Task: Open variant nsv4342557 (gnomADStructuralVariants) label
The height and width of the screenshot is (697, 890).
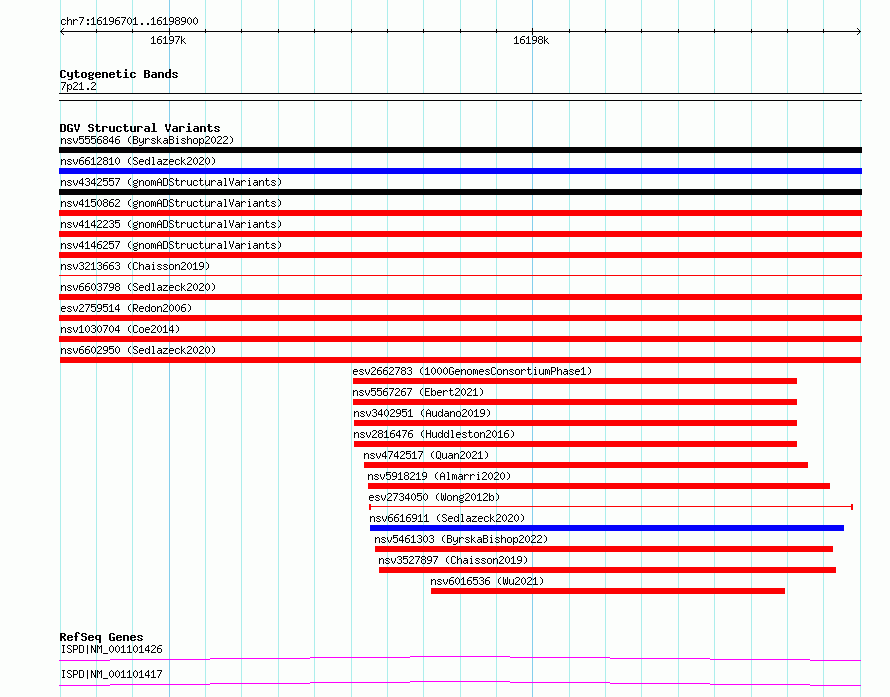Action: (x=171, y=182)
